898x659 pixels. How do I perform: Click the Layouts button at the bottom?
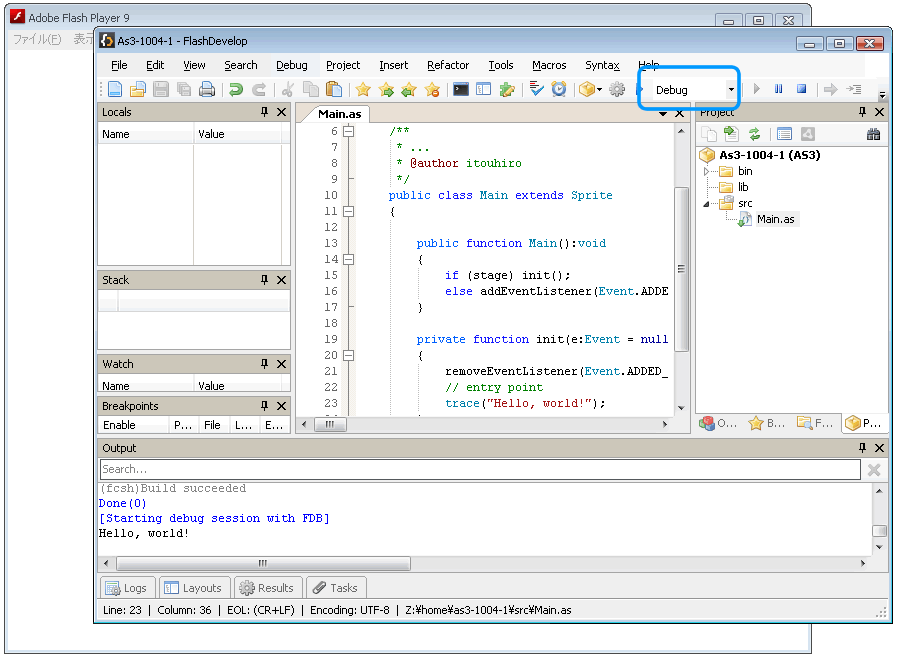[x=194, y=588]
